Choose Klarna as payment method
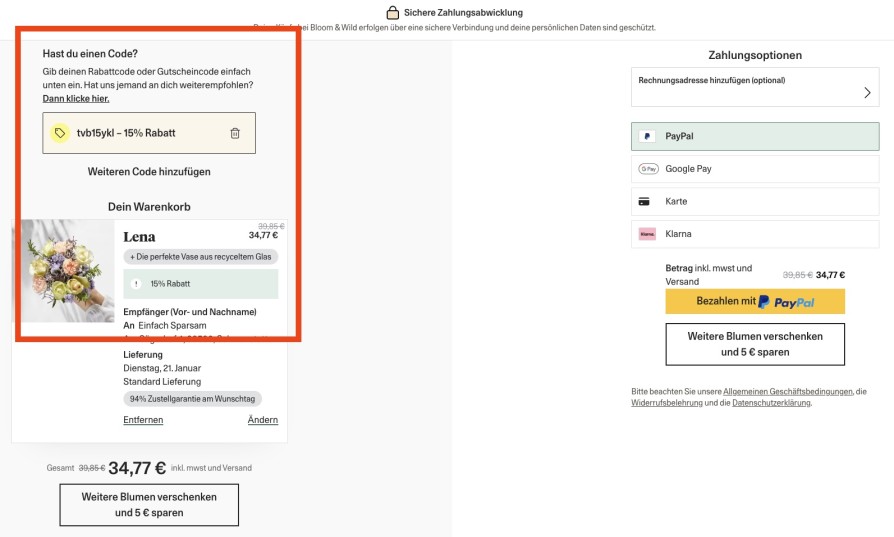Screen dimensions: 894x537 [x=755, y=234]
